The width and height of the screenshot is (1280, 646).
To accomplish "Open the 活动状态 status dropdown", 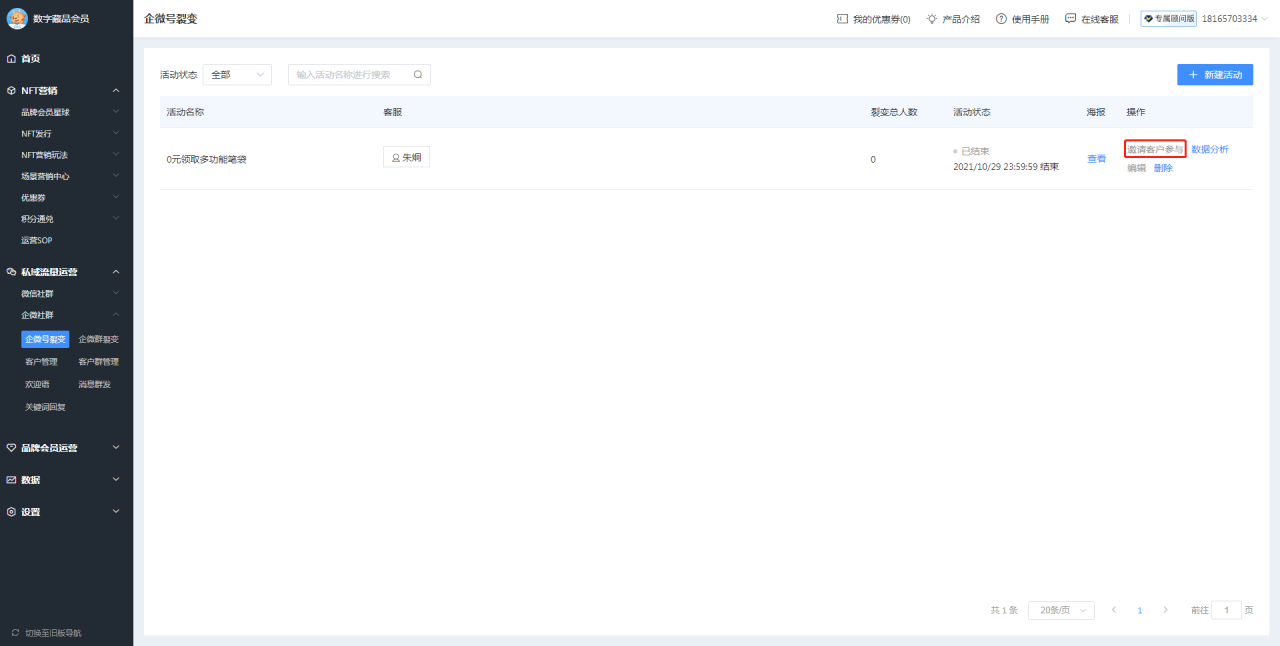I will (237, 74).
